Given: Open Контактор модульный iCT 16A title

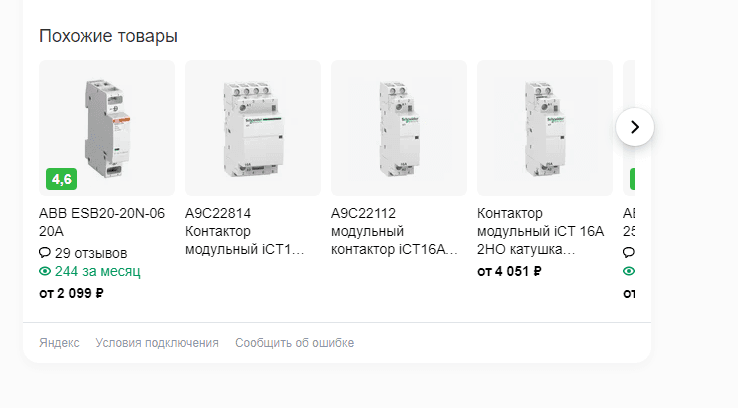Looking at the screenshot, I should coord(540,231).
